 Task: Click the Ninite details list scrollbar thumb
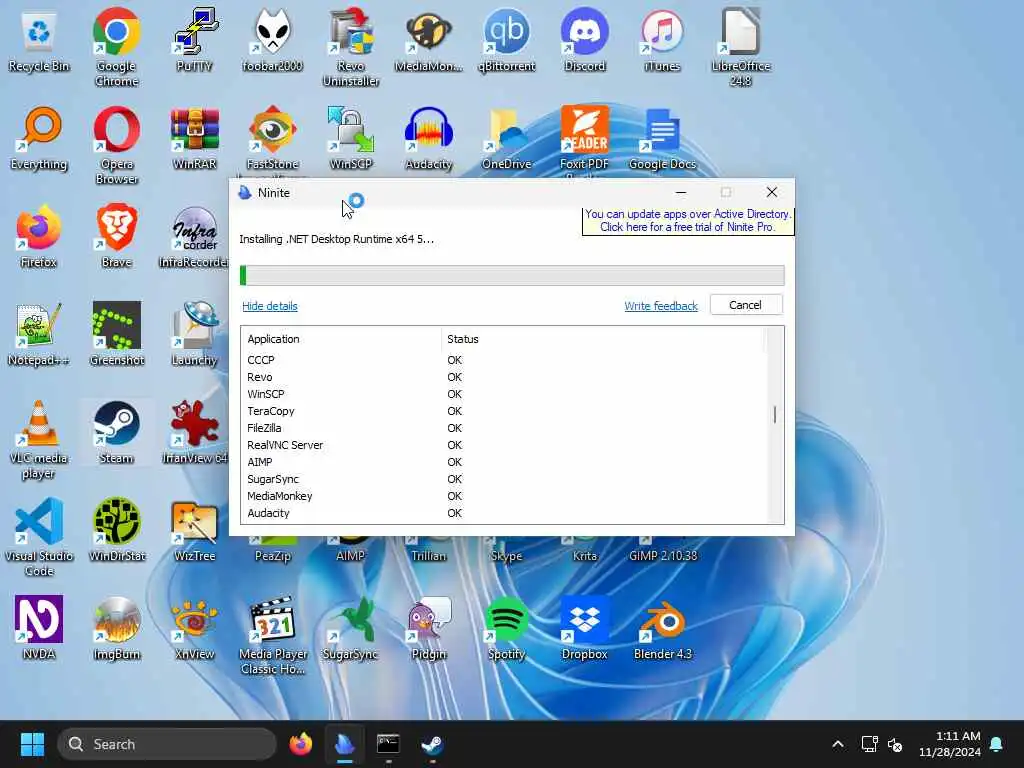point(775,414)
